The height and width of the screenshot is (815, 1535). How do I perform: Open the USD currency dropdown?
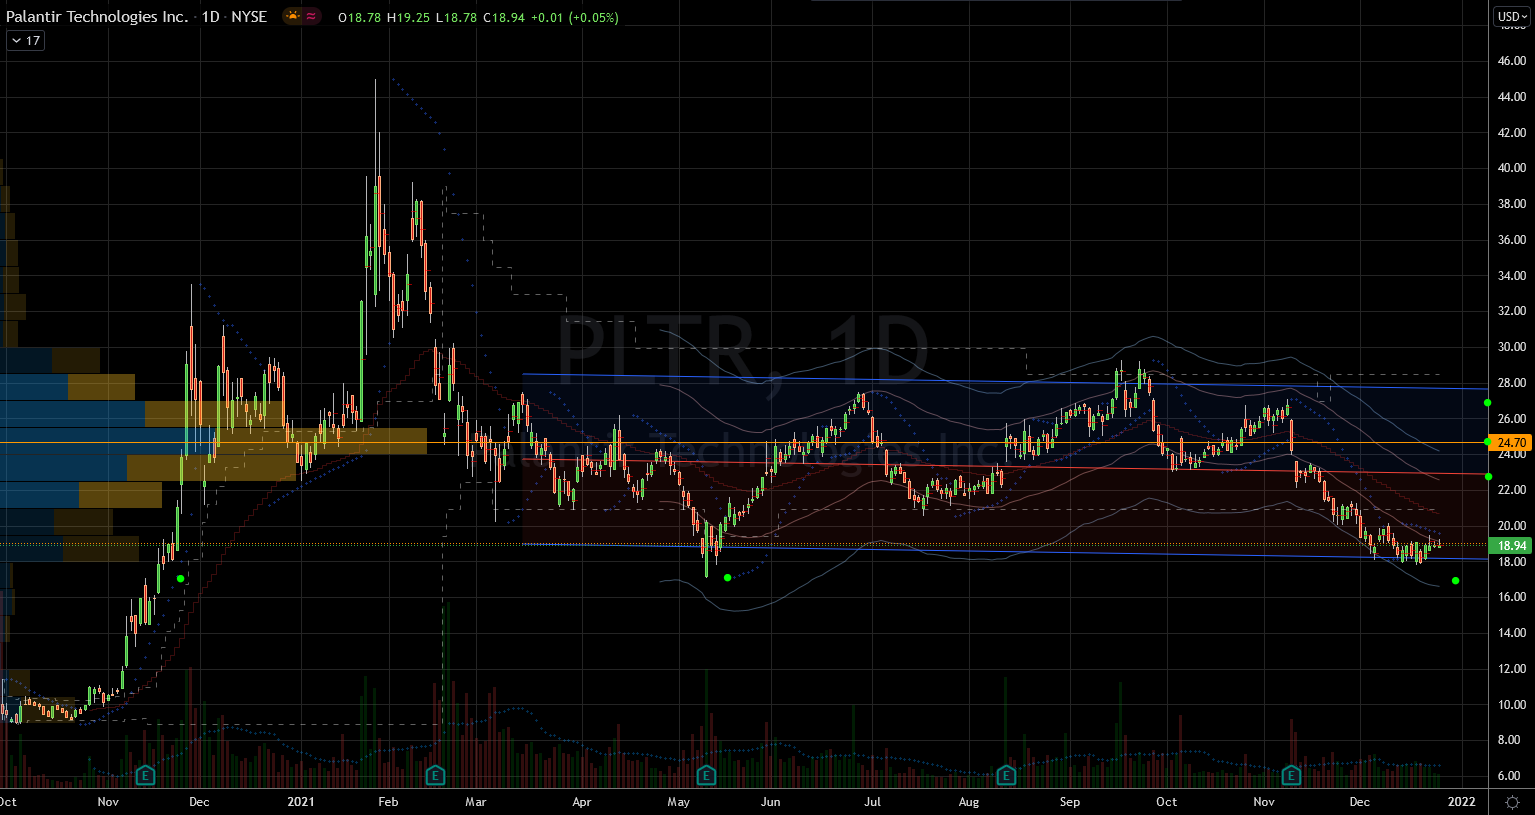click(x=1512, y=17)
